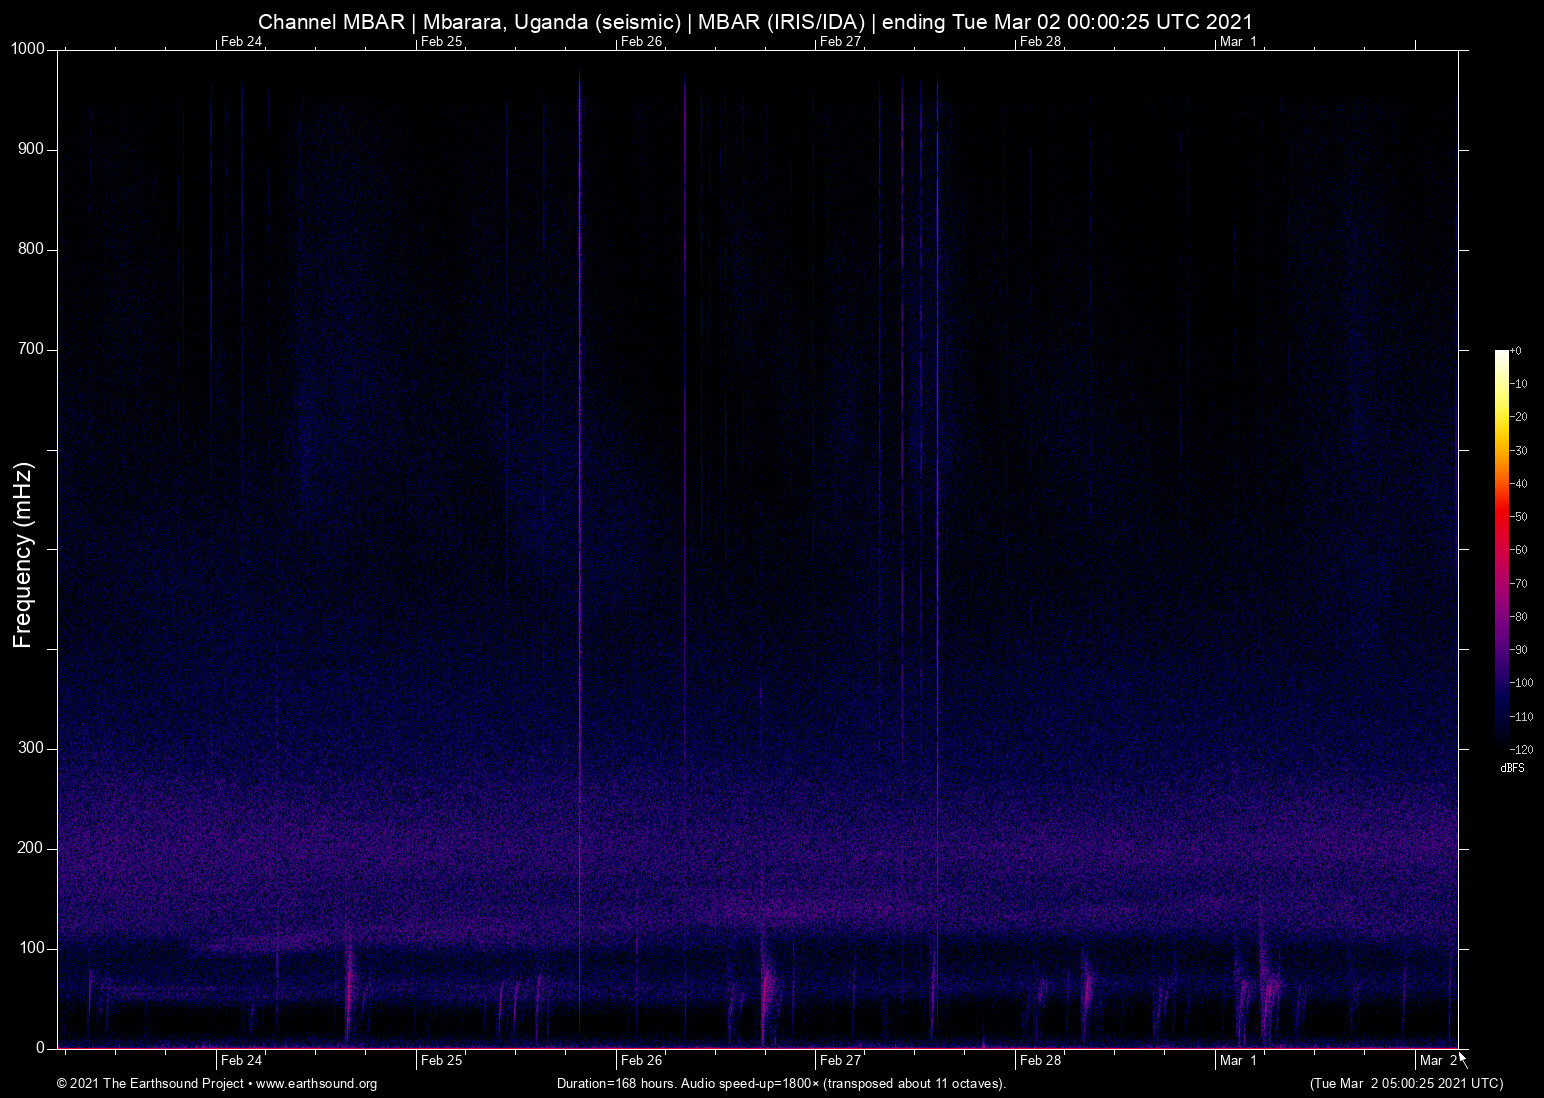Image resolution: width=1544 pixels, height=1098 pixels.
Task: Click the Feb 27 label on bottom axis
Action: point(840,1061)
